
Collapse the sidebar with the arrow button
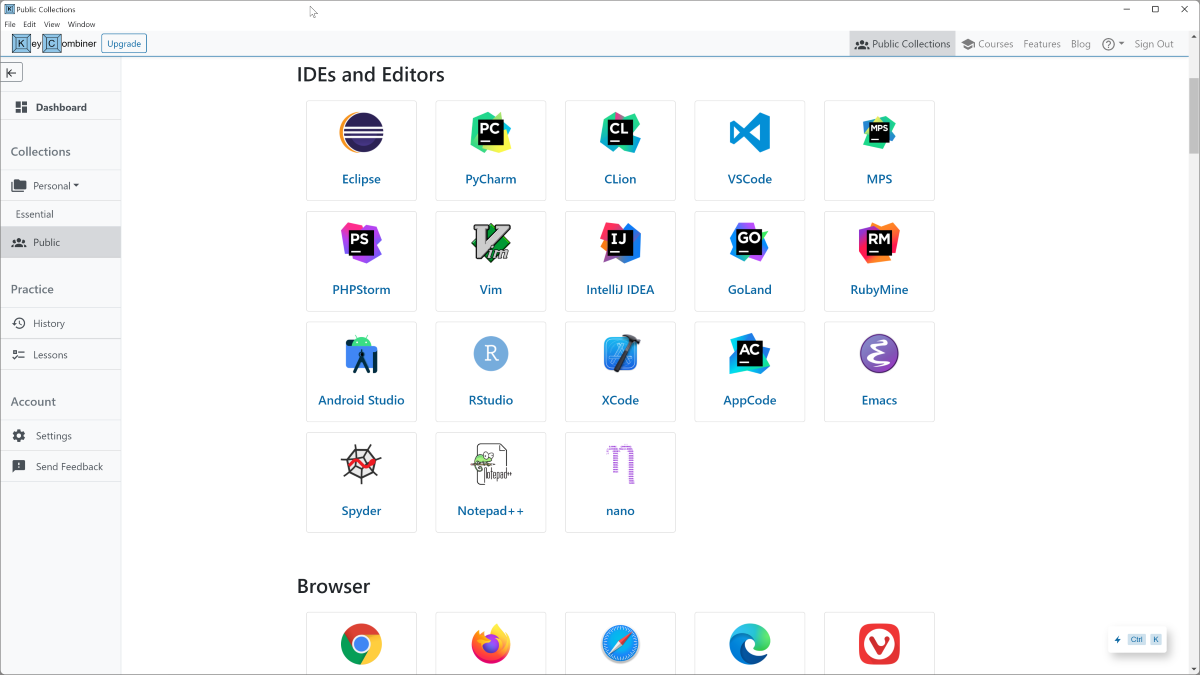coord(12,73)
